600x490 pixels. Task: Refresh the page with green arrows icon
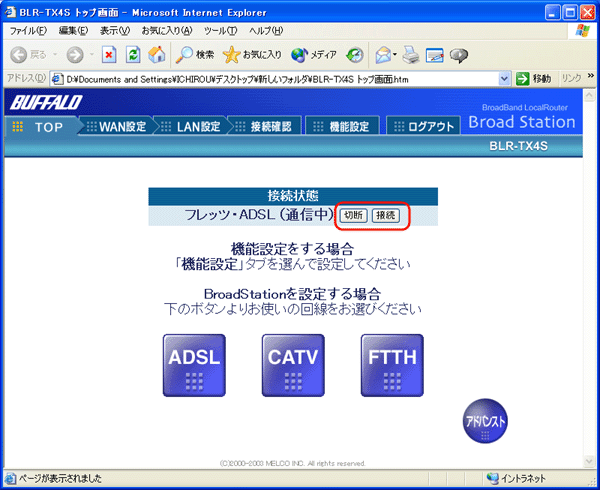pos(133,55)
